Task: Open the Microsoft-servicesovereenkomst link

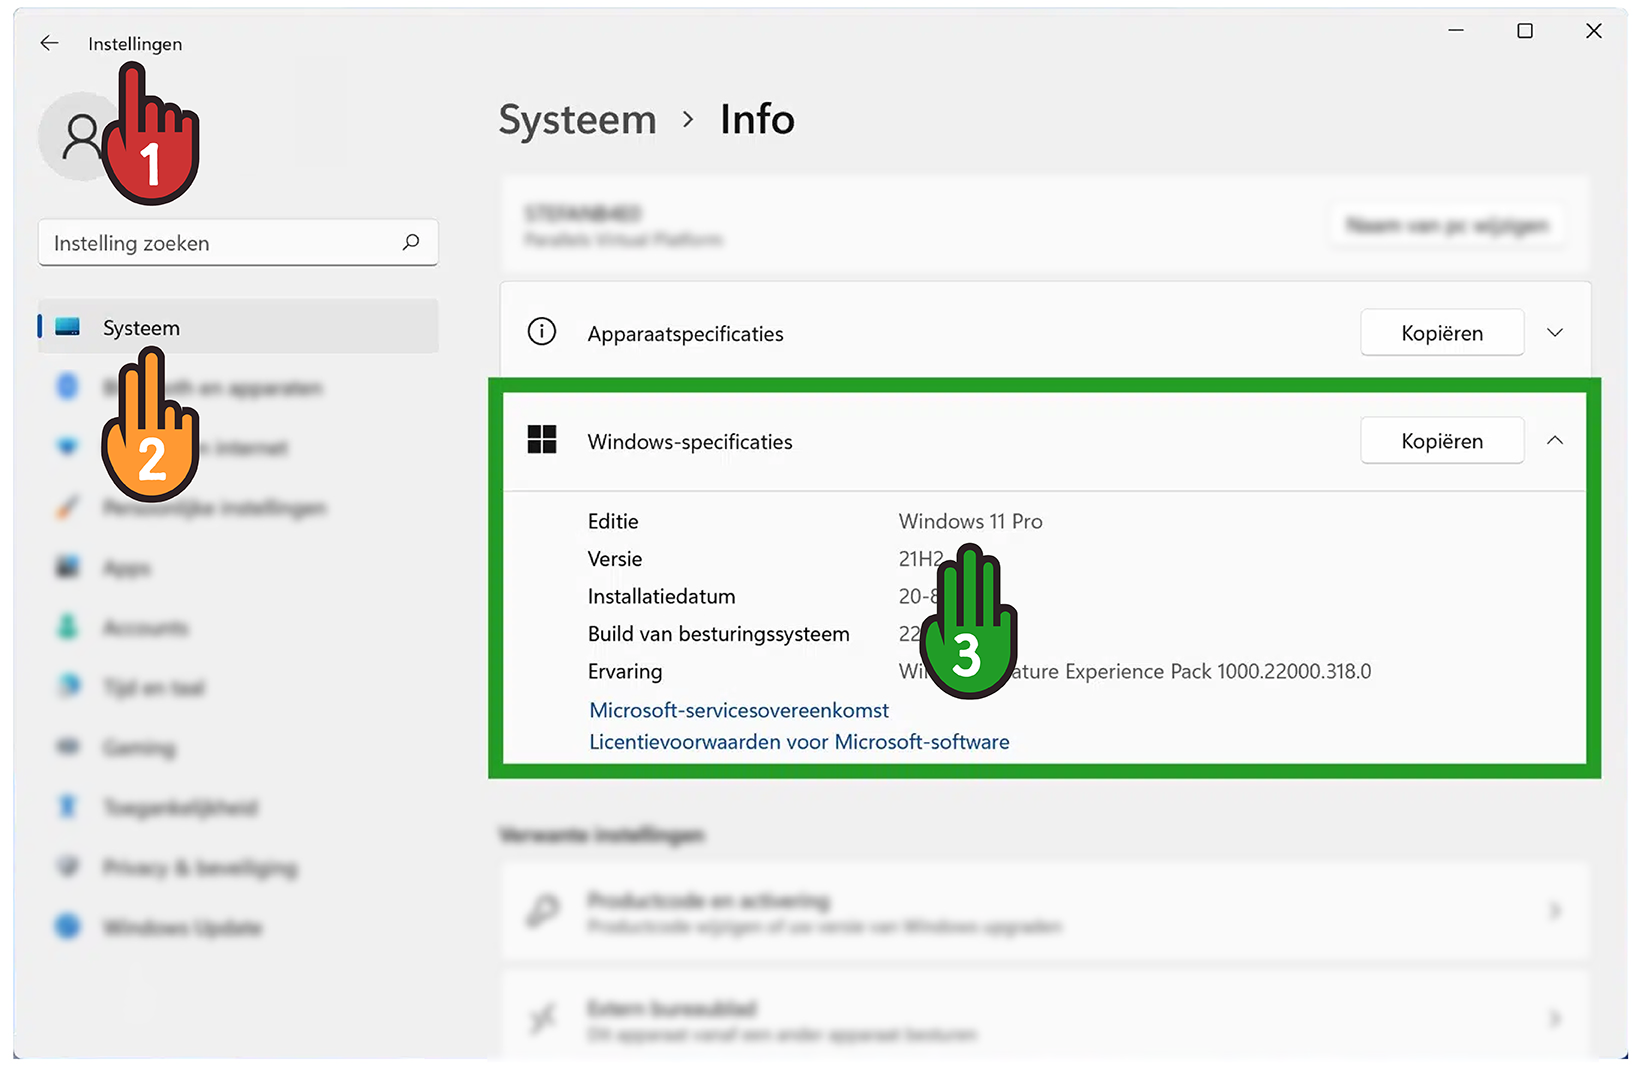Action: click(x=738, y=710)
